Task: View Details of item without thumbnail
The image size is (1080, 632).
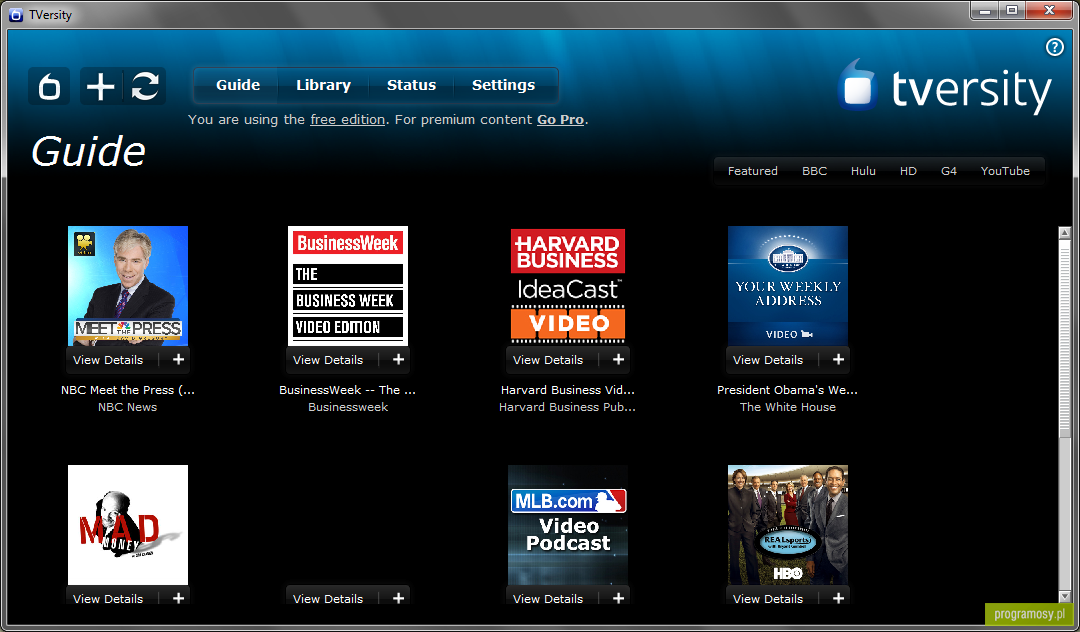Action: (328, 598)
